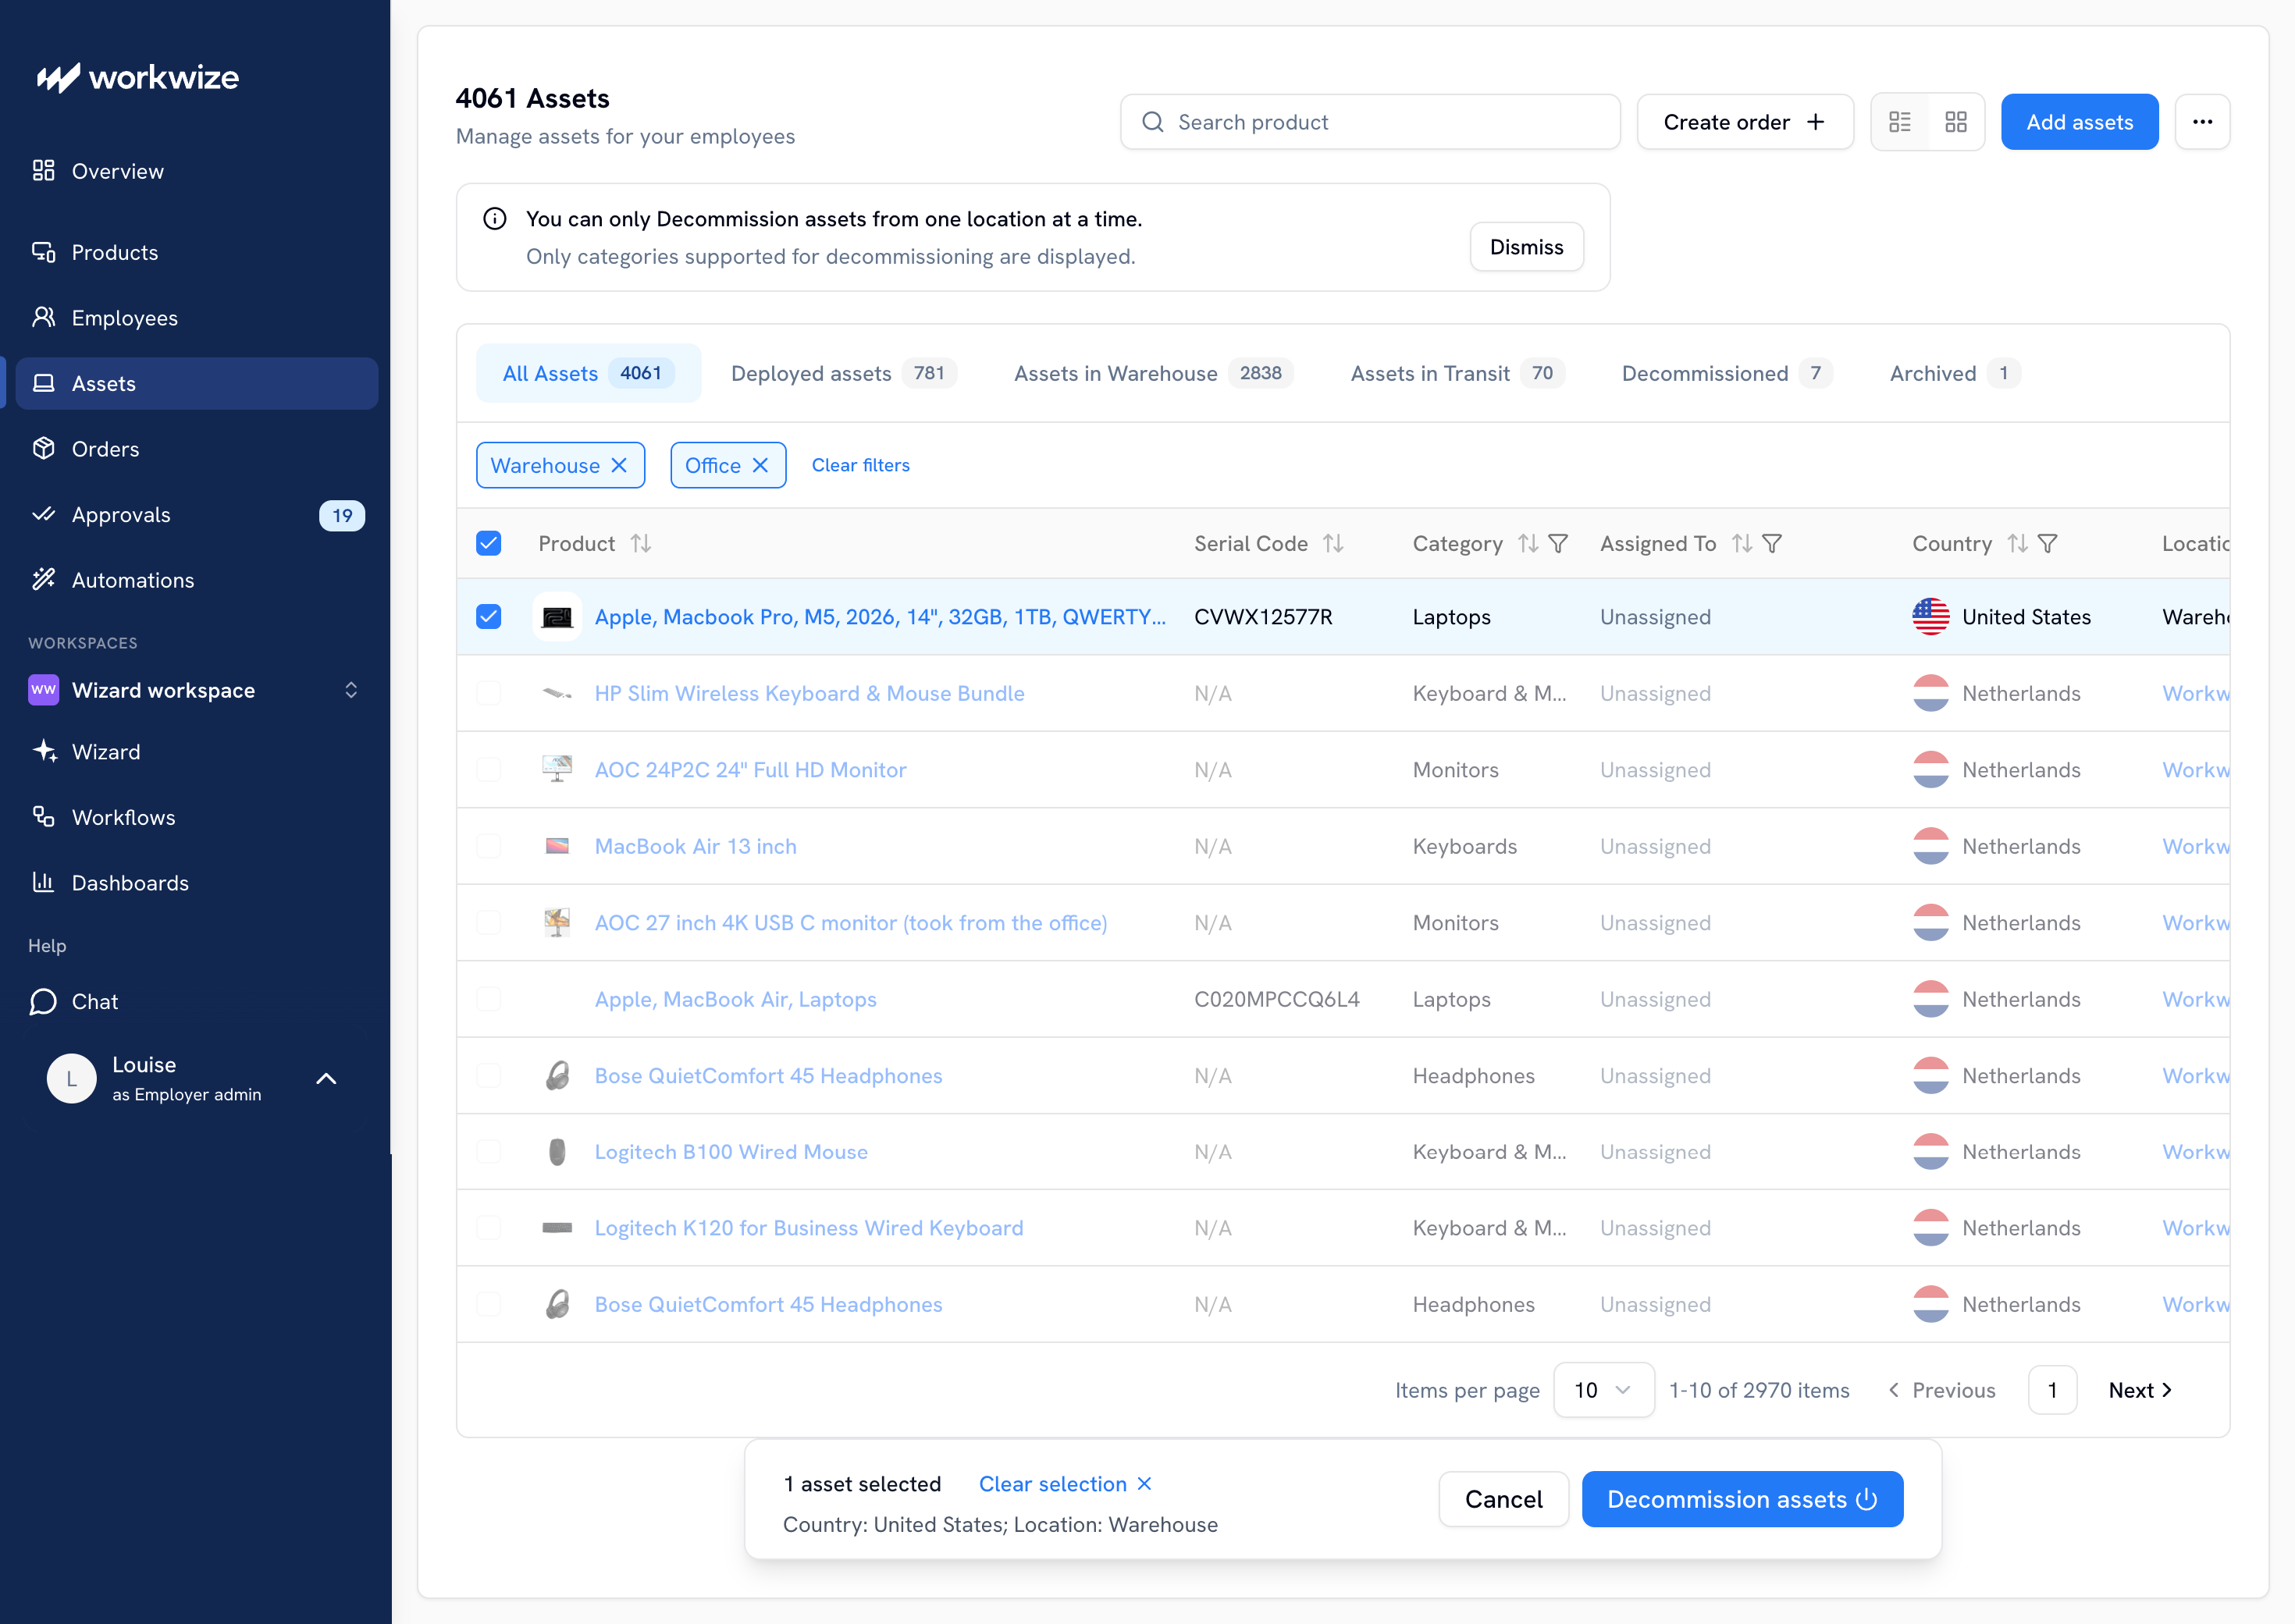This screenshot has height=1624, width=2295.
Task: Check the Apple MacBook Air Laptops row checkbox
Action: coord(489,999)
